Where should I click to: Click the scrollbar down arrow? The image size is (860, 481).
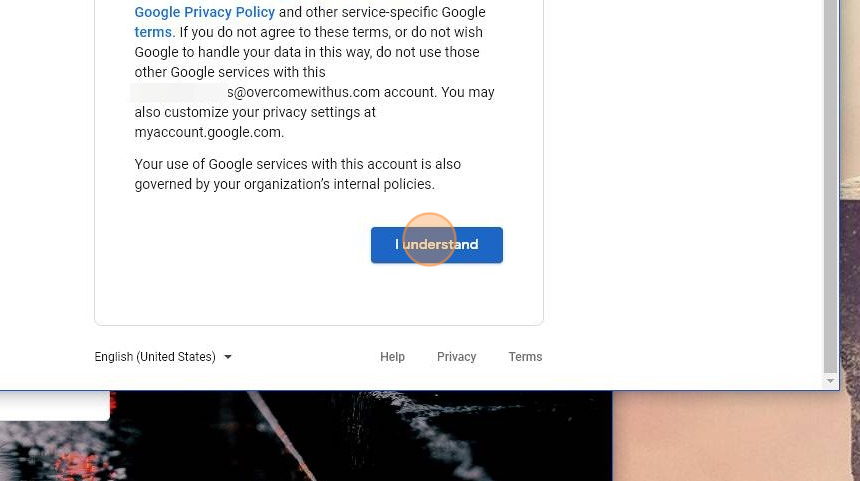tap(830, 381)
